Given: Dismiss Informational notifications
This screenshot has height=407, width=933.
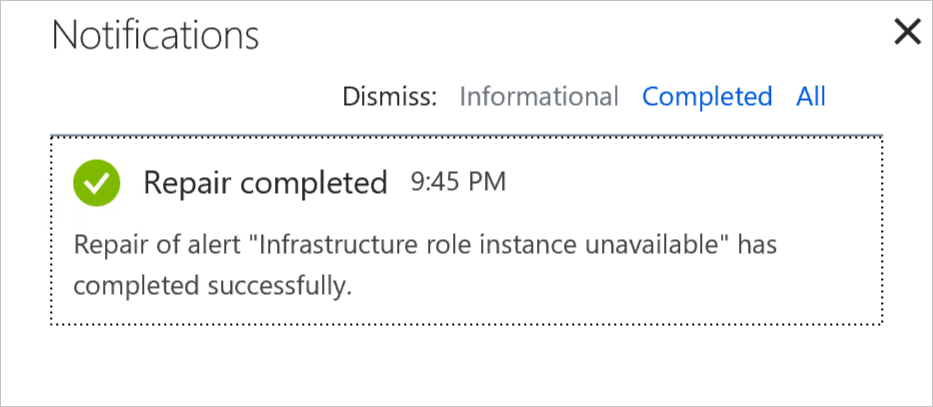Looking at the screenshot, I should point(538,97).
